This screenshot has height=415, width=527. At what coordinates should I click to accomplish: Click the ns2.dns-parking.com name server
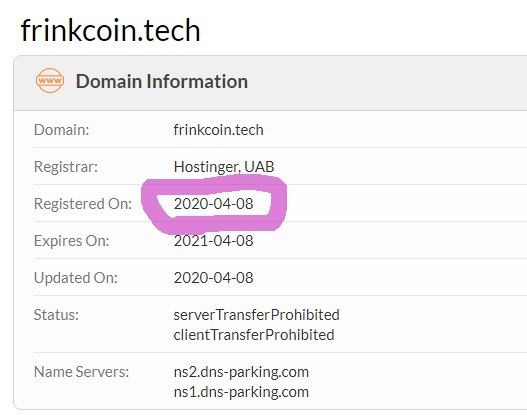point(241,372)
